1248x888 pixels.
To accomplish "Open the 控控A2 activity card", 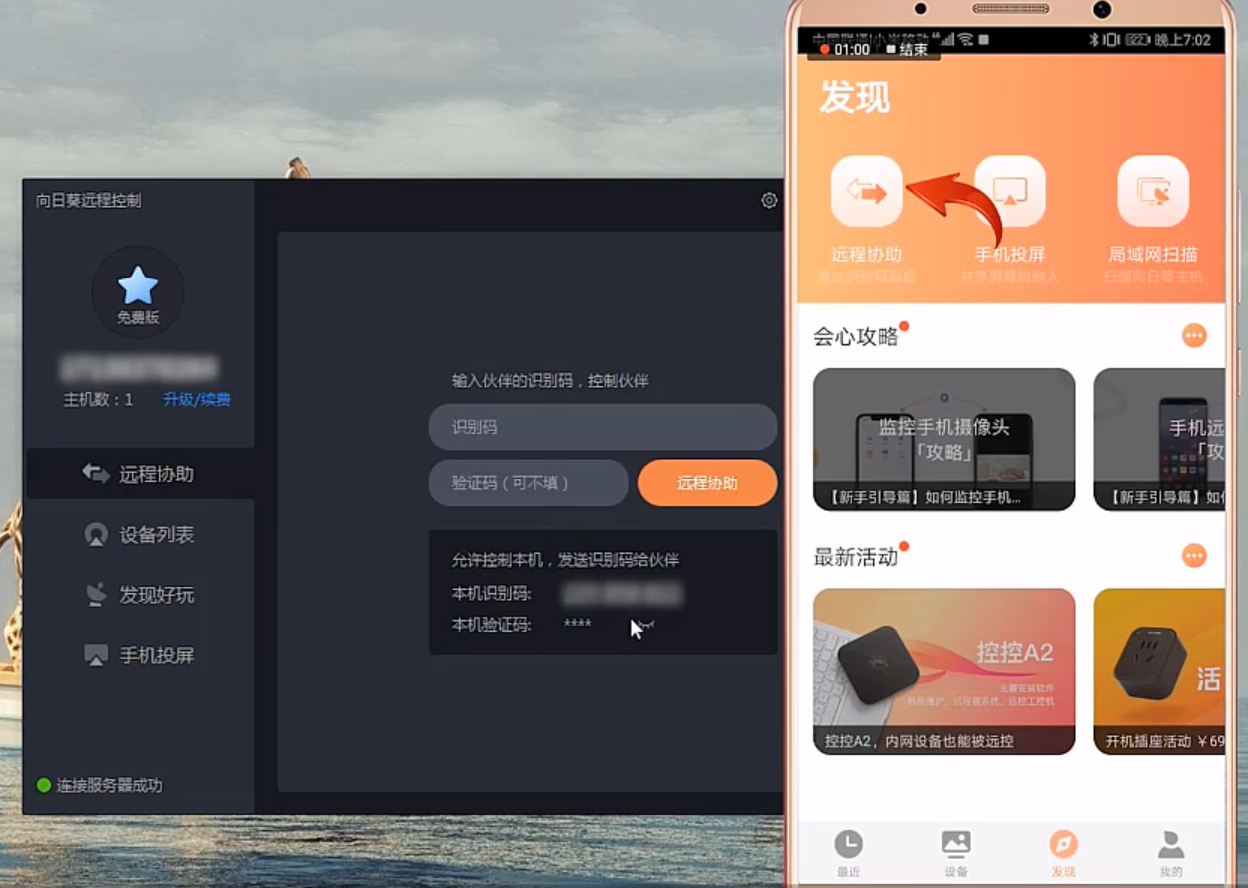I will point(944,671).
